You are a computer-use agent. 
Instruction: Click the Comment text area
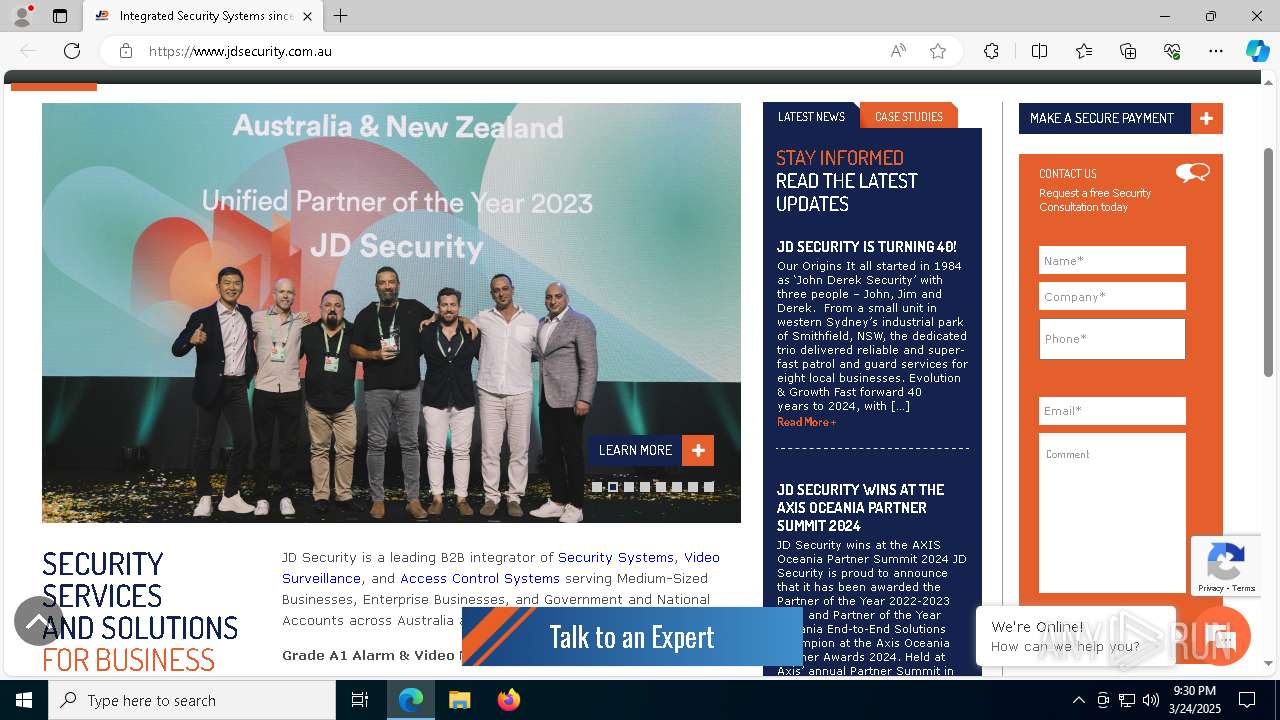(1112, 513)
